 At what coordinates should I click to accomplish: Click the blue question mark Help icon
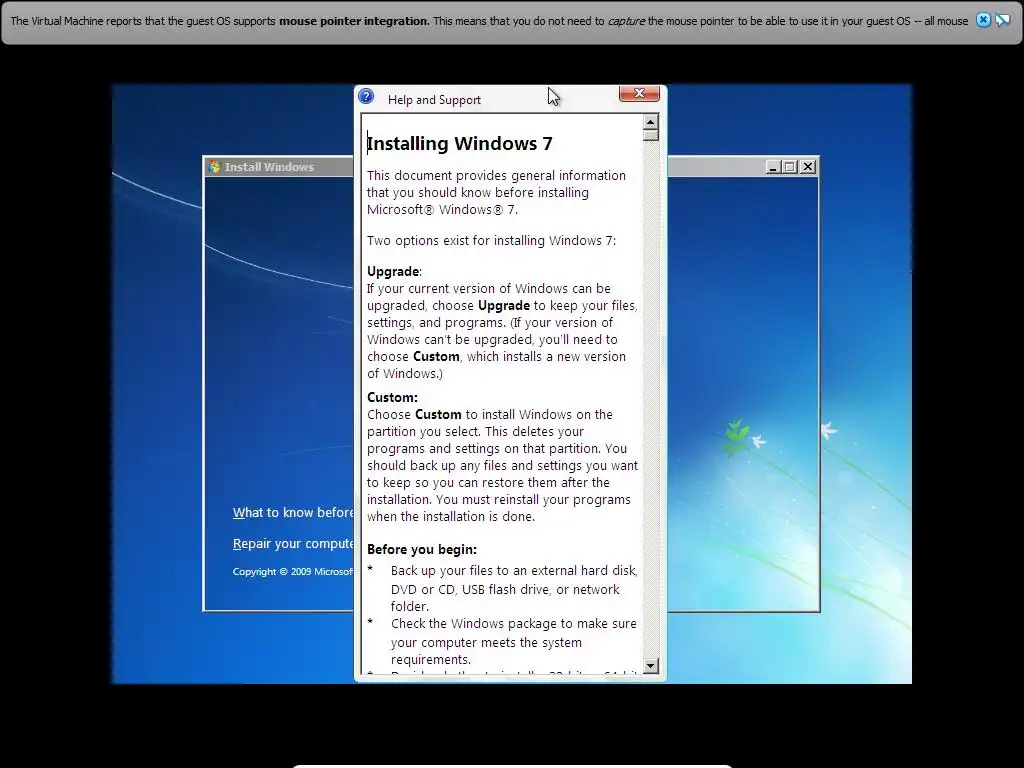pos(366,97)
